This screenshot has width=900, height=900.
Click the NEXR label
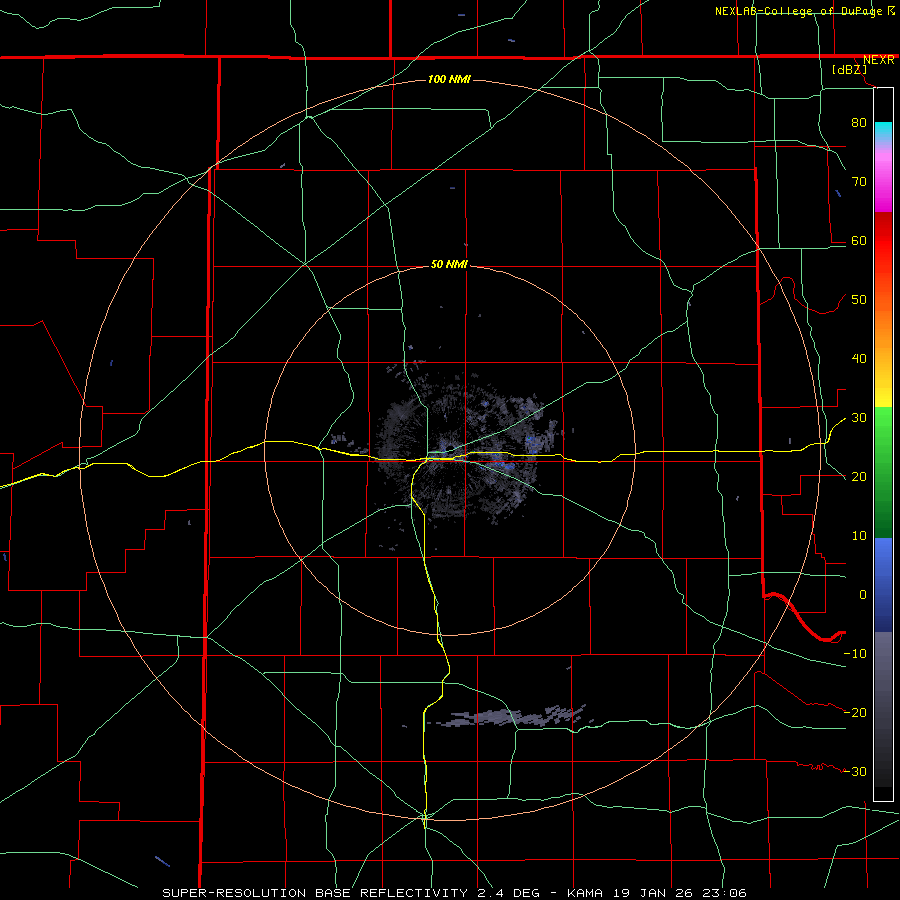click(878, 60)
